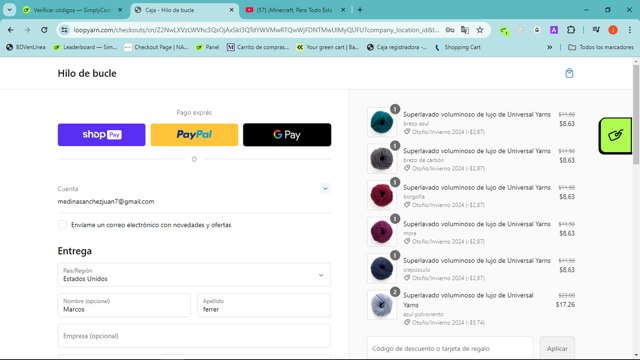Show more bookmarks chevron
The image size is (640, 360).
point(549,47)
